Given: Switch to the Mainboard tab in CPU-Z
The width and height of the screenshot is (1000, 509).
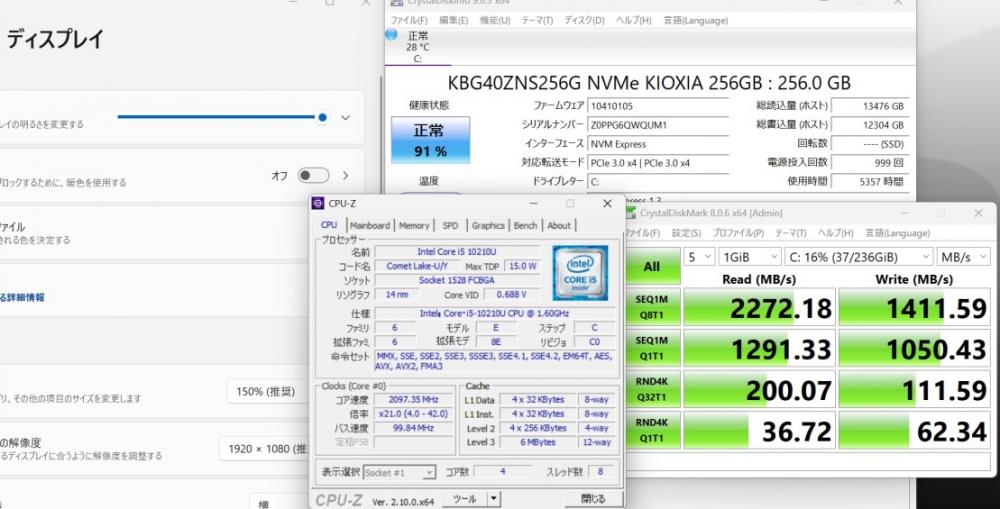Looking at the screenshot, I should pos(370,225).
